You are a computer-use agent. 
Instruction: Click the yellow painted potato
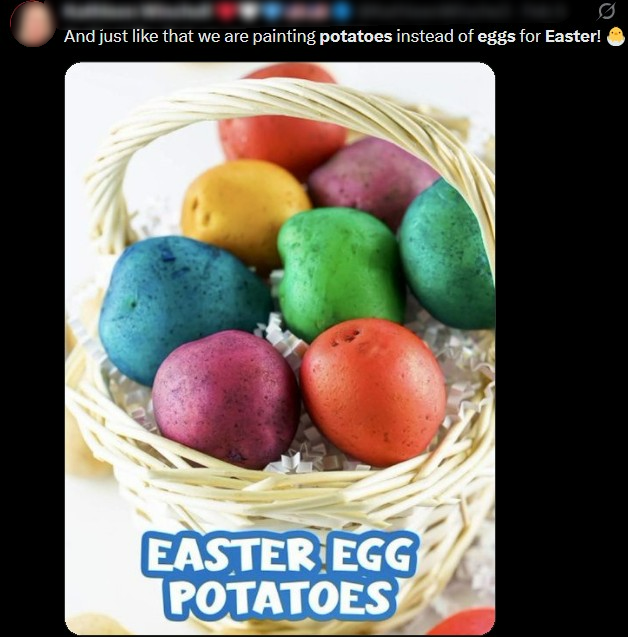244,213
